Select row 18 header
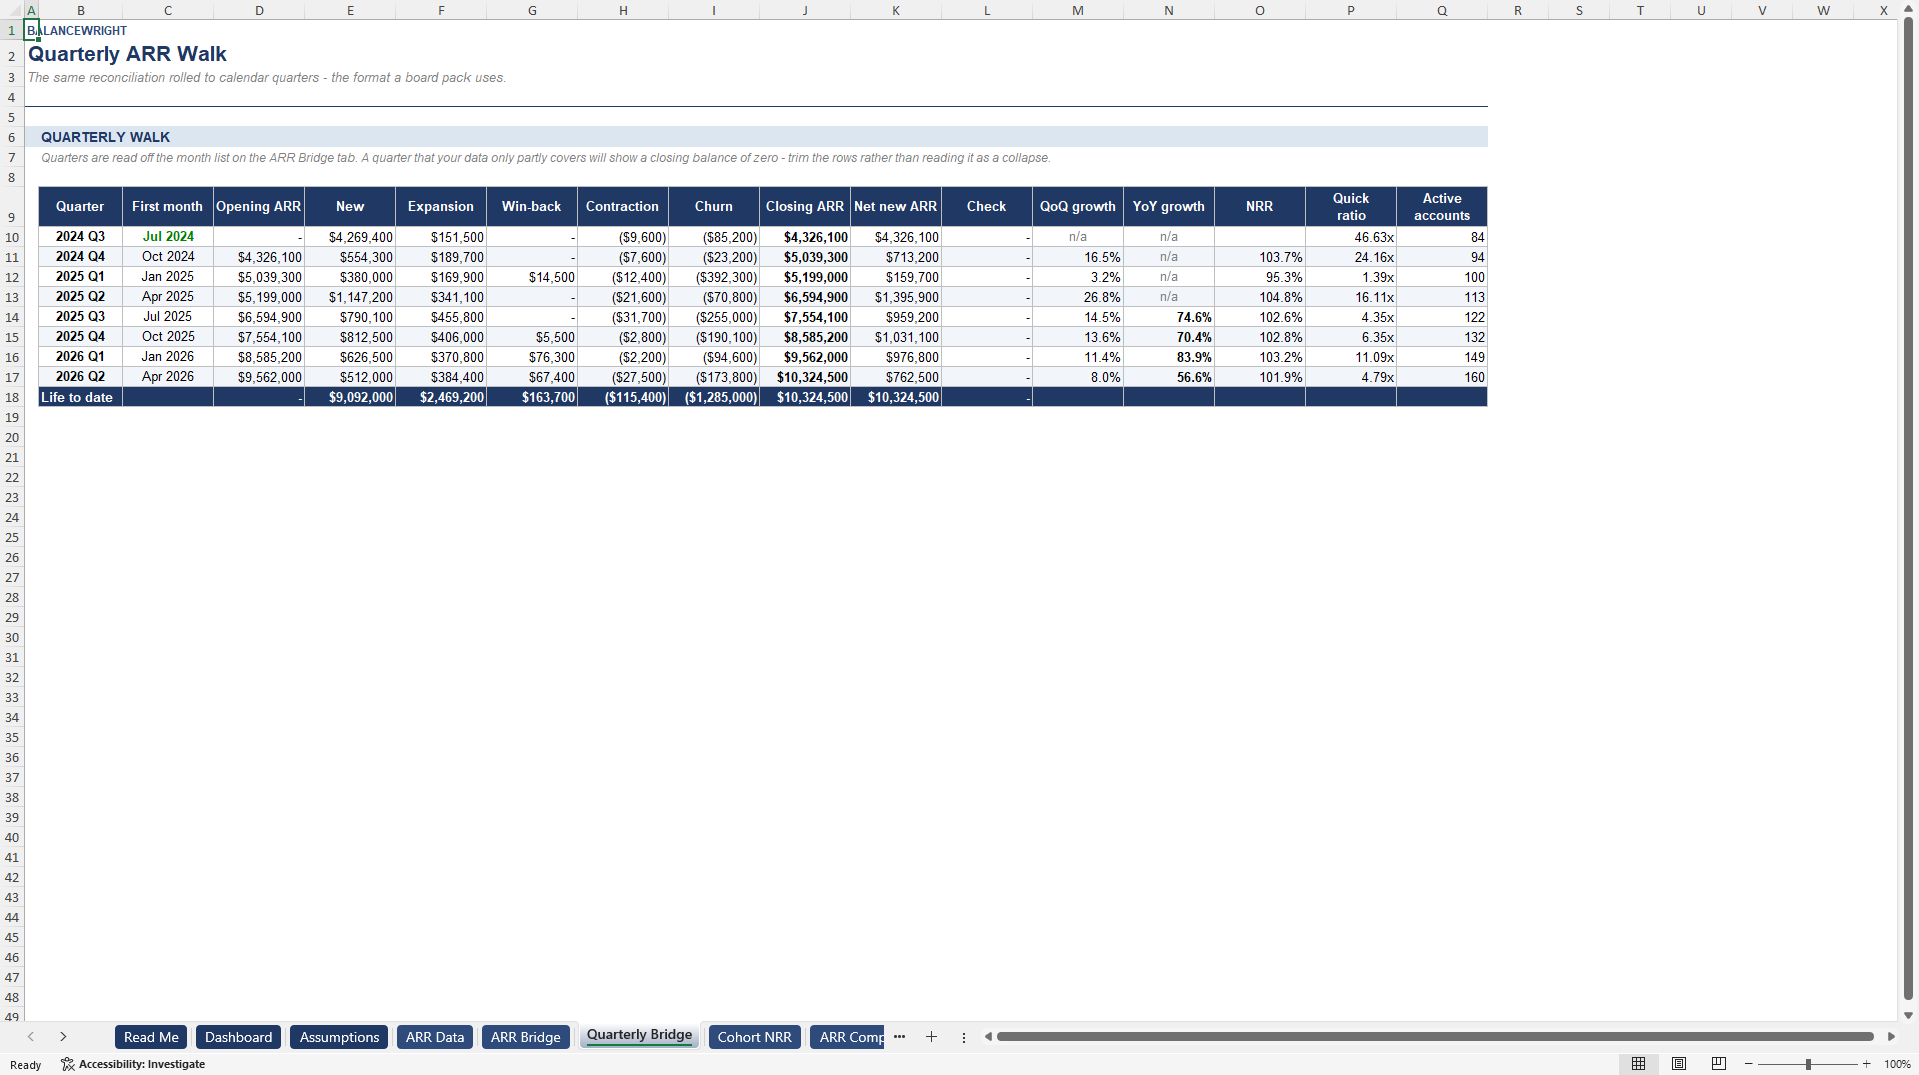Image resolution: width=1919 pixels, height=1075 pixels. [12, 397]
